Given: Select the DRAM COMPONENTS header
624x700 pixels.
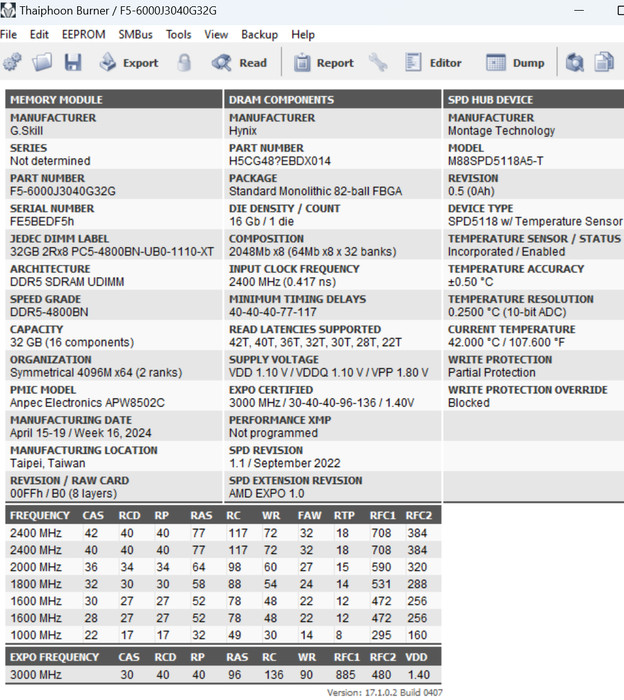Looking at the screenshot, I should [x=333, y=99].
